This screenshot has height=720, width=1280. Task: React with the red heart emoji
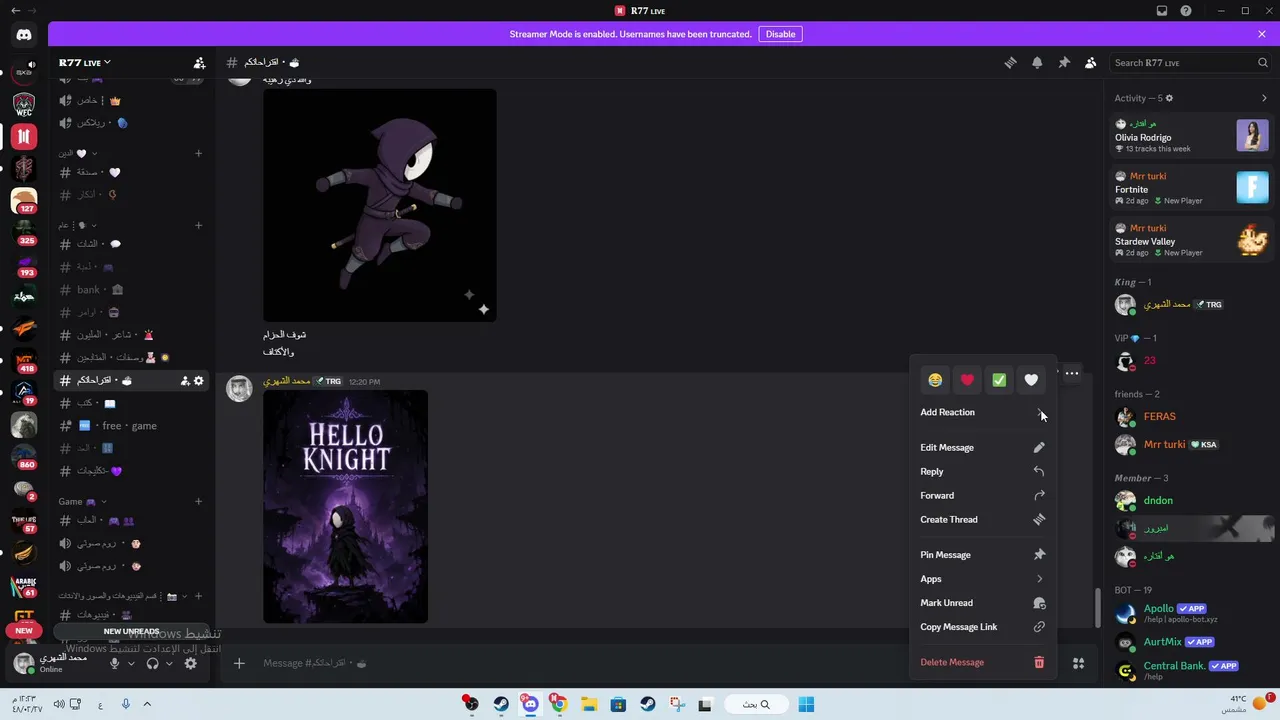[x=967, y=380]
